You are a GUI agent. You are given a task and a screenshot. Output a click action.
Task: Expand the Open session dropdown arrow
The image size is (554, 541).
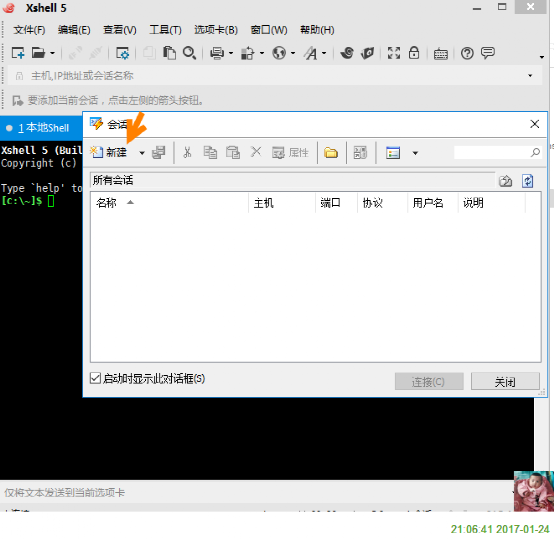click(52, 53)
